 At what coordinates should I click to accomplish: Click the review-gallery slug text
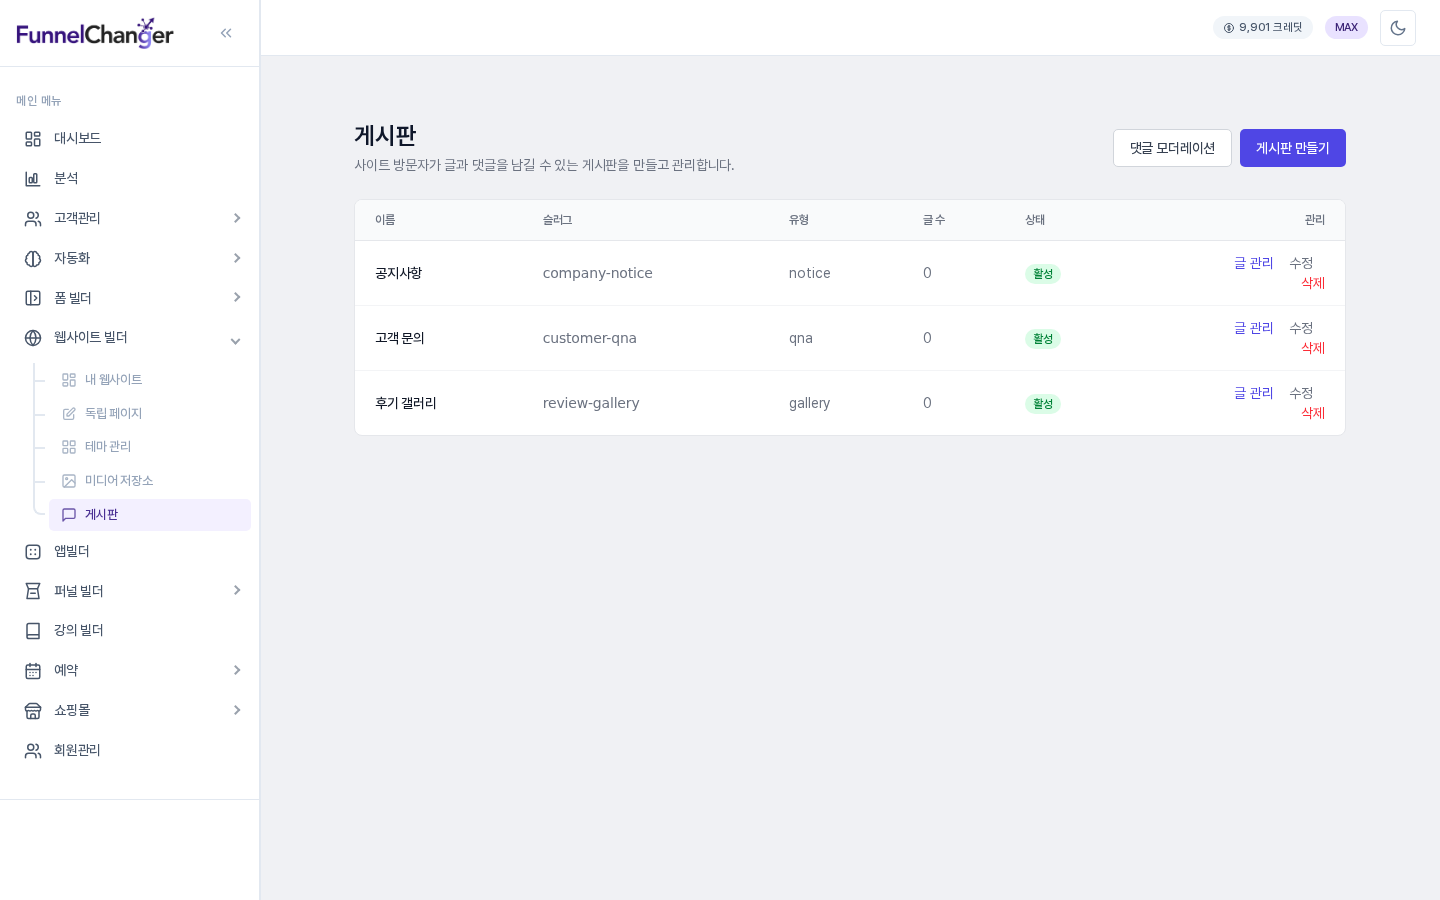pos(591,403)
